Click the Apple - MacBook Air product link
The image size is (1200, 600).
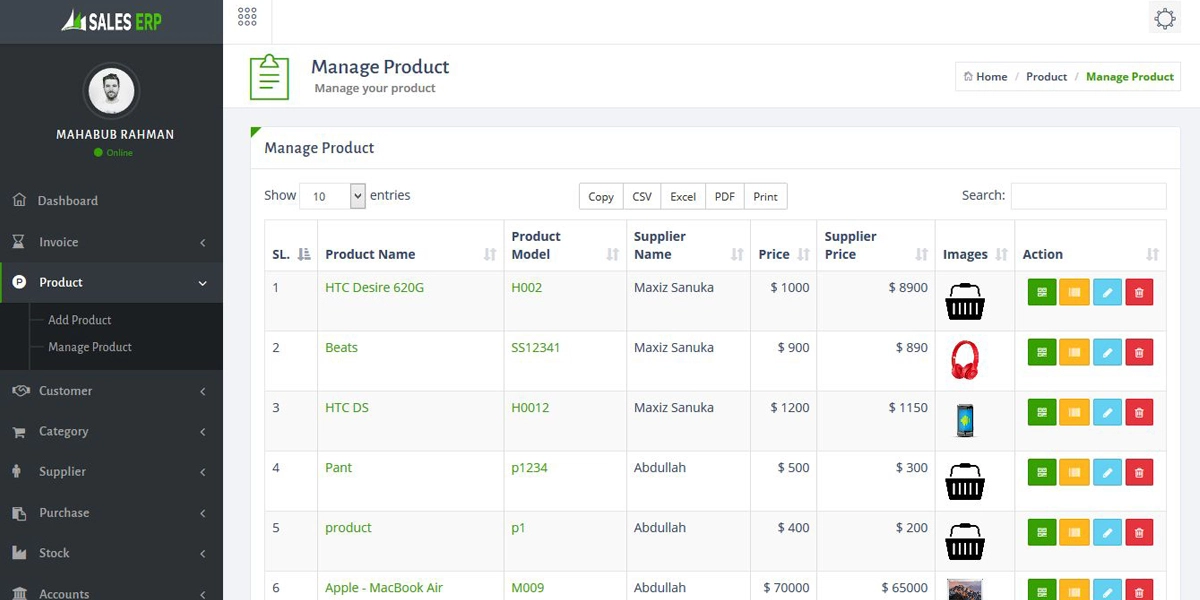(384, 588)
